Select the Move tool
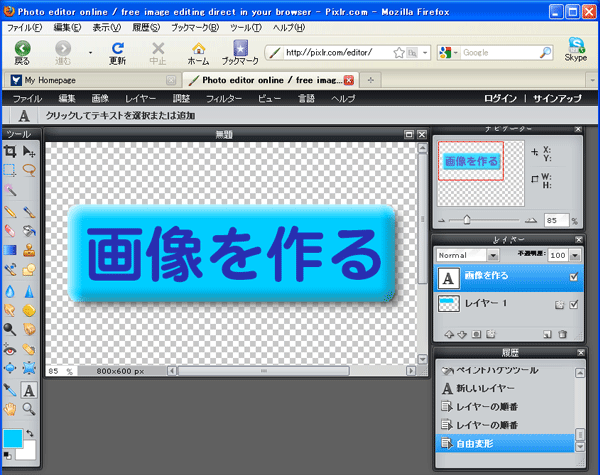This screenshot has width=600, height=475. click(x=29, y=151)
